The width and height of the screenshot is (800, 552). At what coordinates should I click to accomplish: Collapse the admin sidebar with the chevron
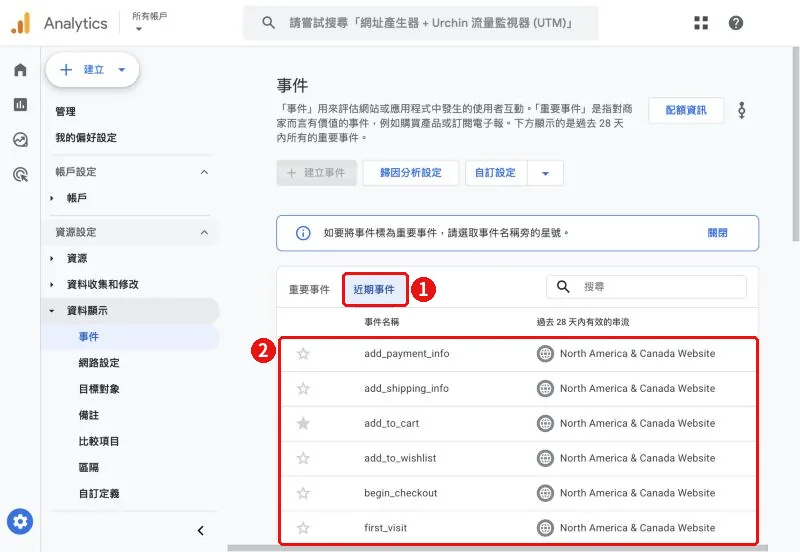(x=201, y=531)
